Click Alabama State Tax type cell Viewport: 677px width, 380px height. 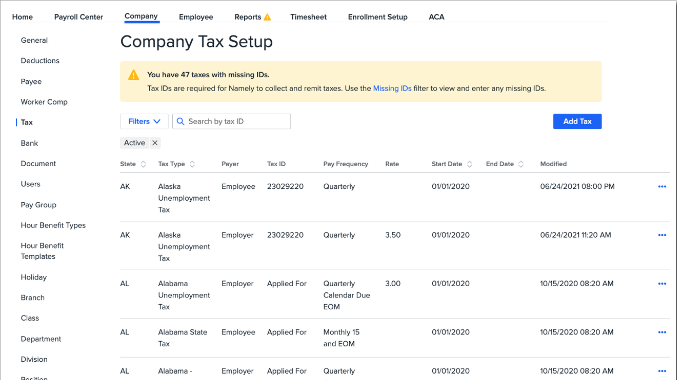(183, 338)
